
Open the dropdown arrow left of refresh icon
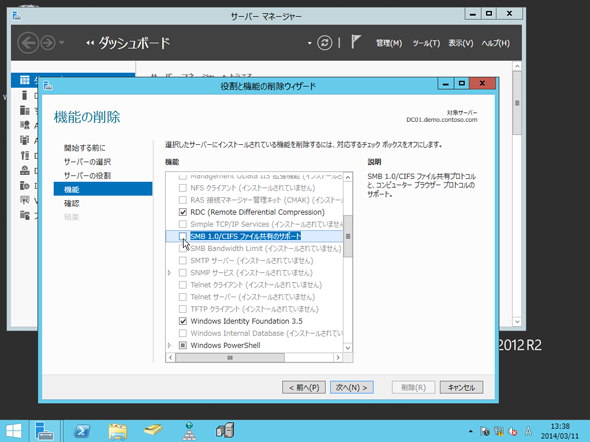point(309,43)
